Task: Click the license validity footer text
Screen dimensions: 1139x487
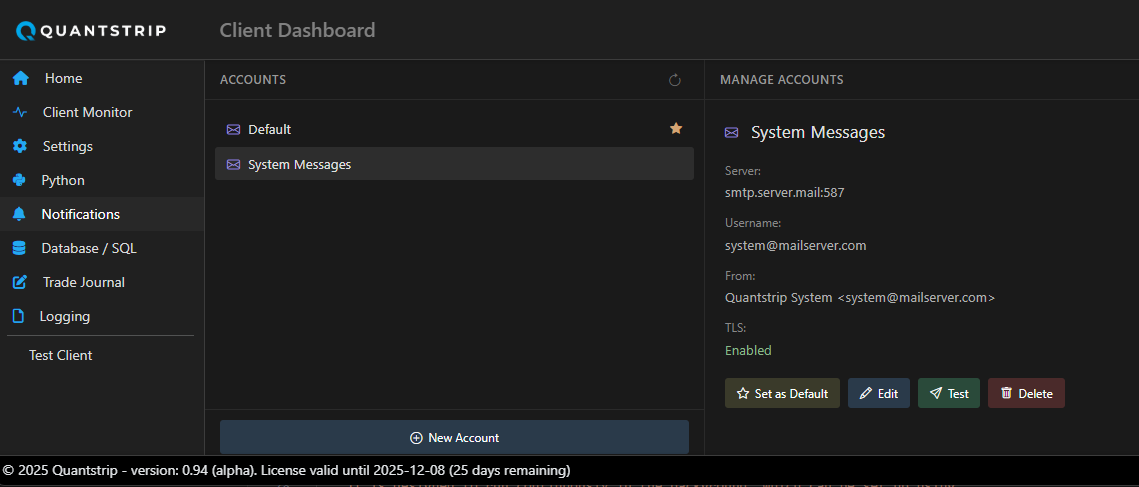Action: pos(286,470)
